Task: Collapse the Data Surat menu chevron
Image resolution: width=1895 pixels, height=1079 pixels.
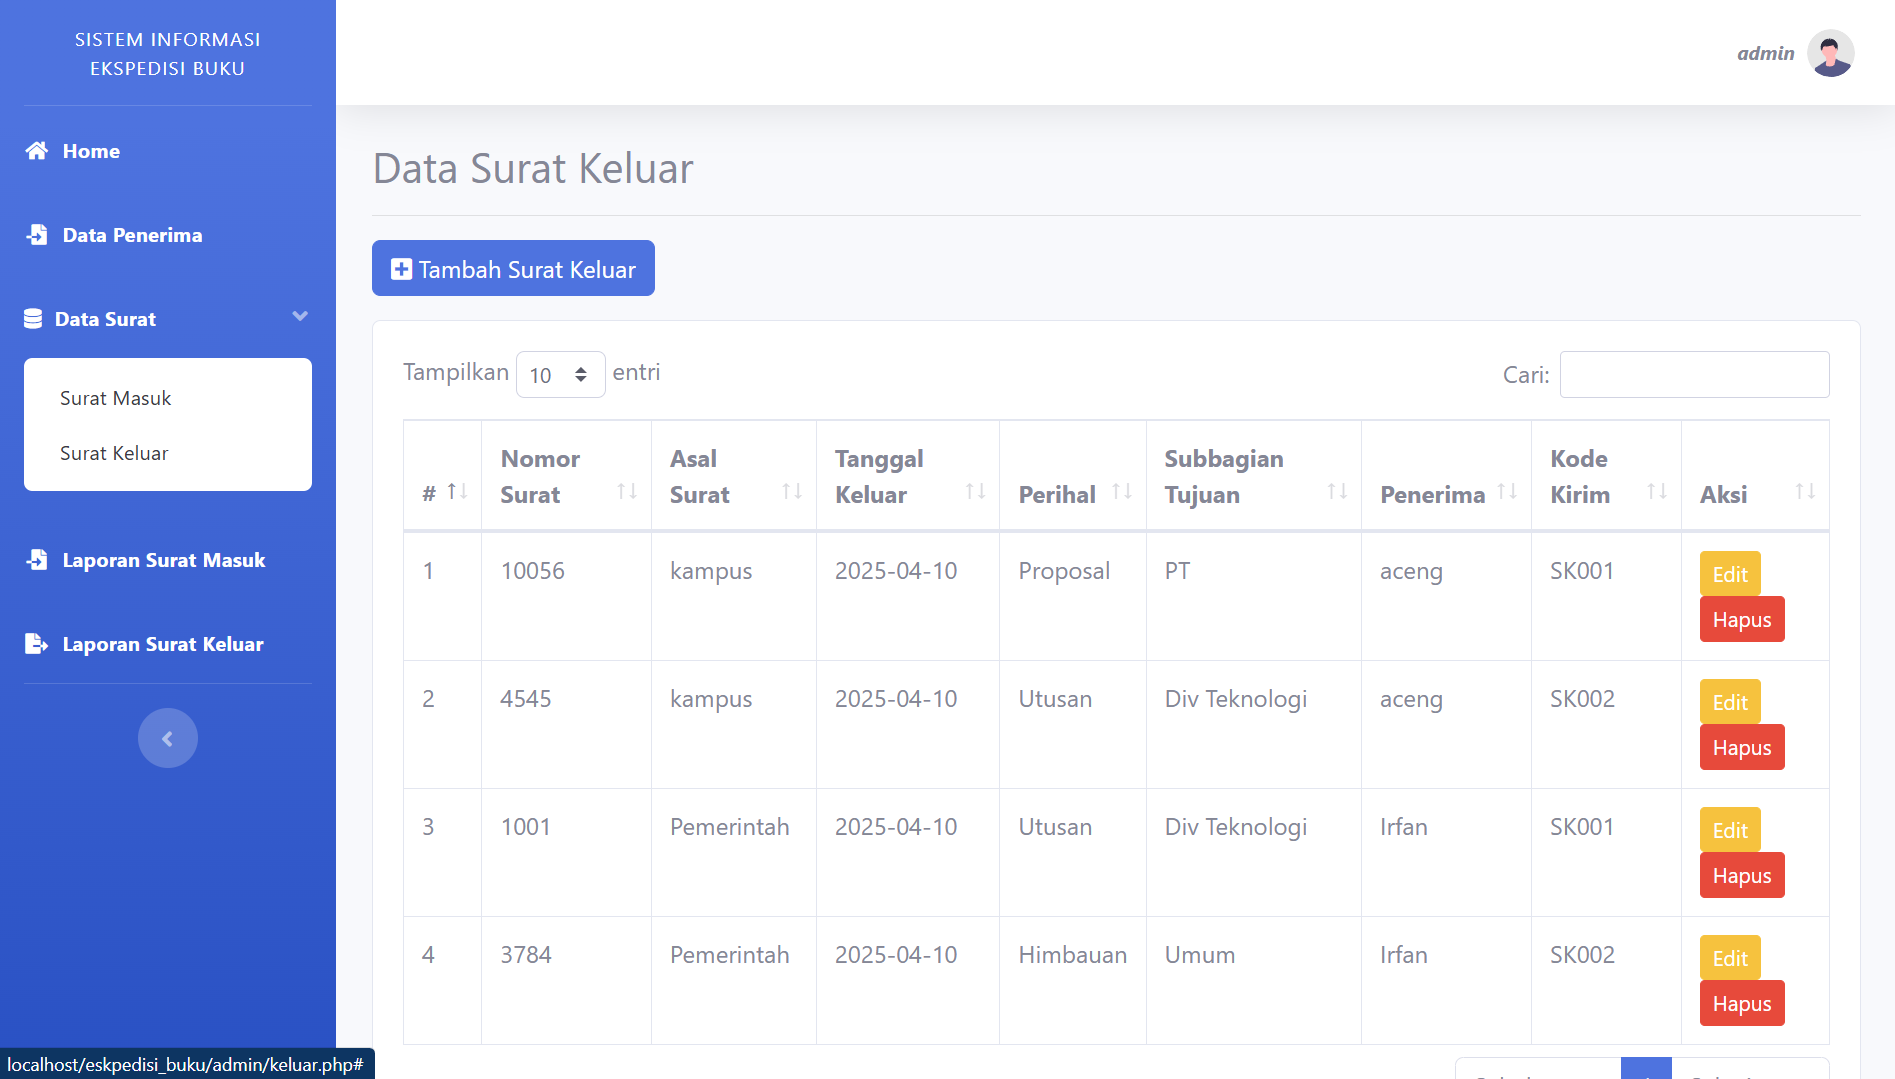Action: (299, 317)
